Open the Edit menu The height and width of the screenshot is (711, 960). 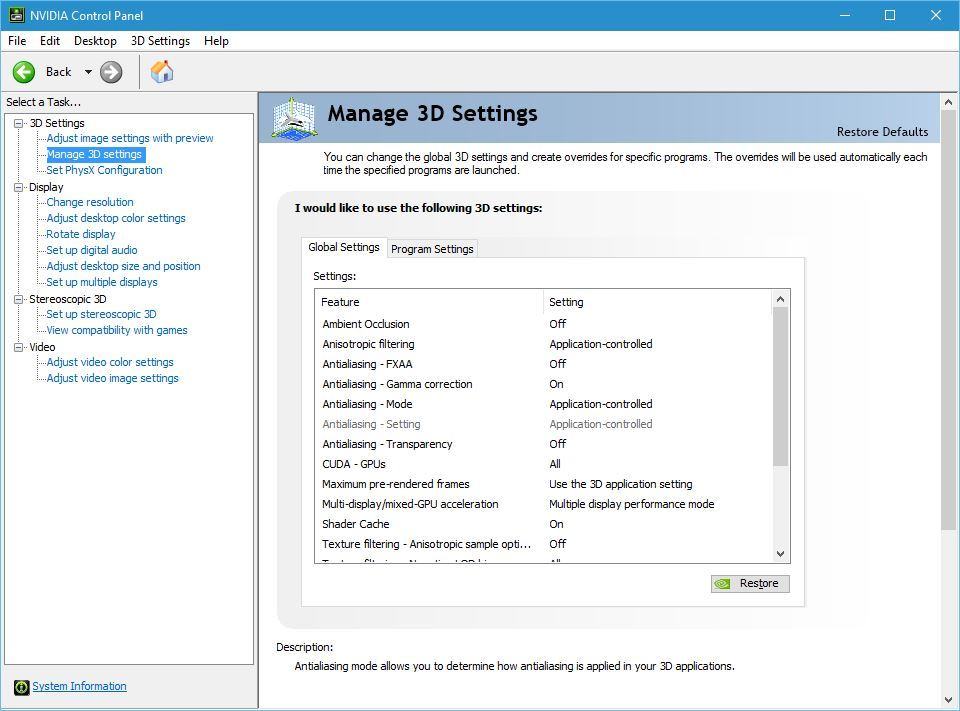(50, 41)
